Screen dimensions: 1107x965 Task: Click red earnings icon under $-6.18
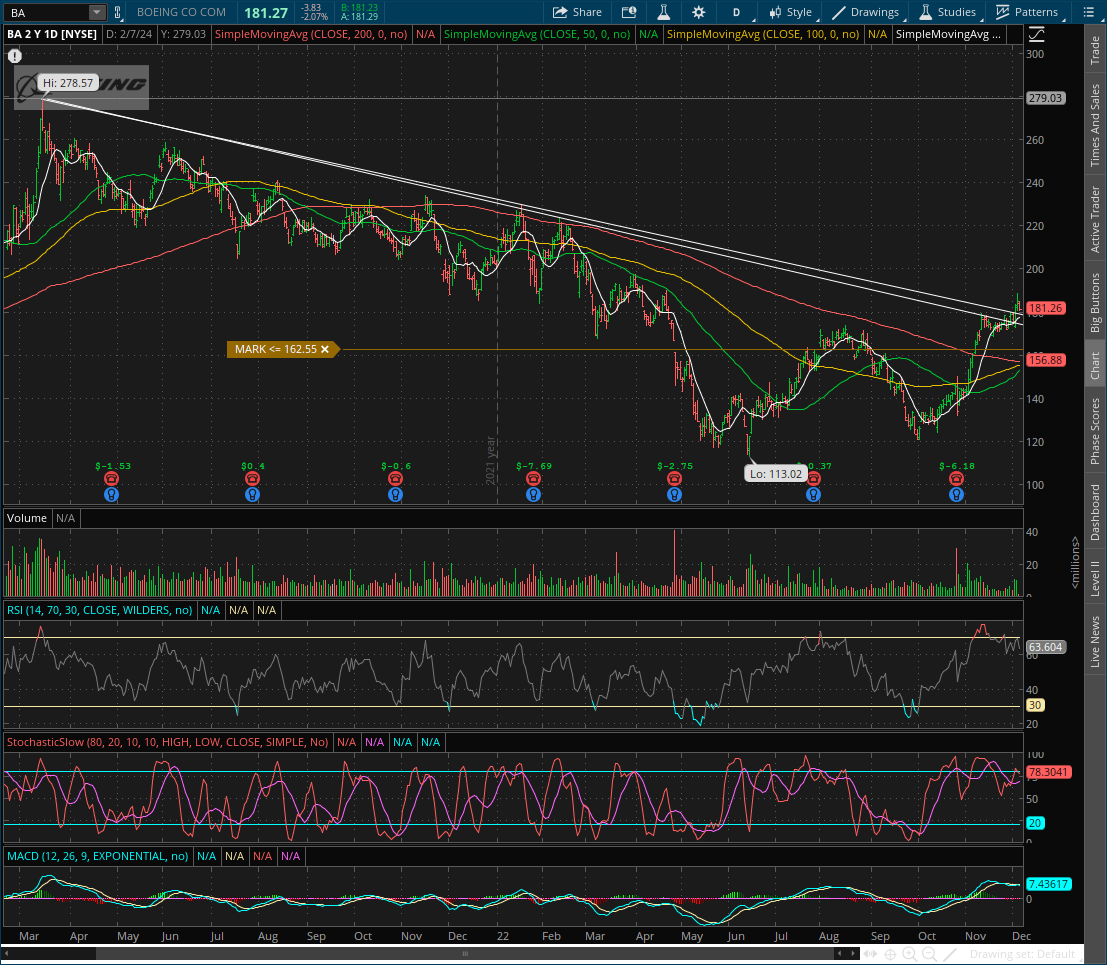pyautogui.click(x=956, y=479)
